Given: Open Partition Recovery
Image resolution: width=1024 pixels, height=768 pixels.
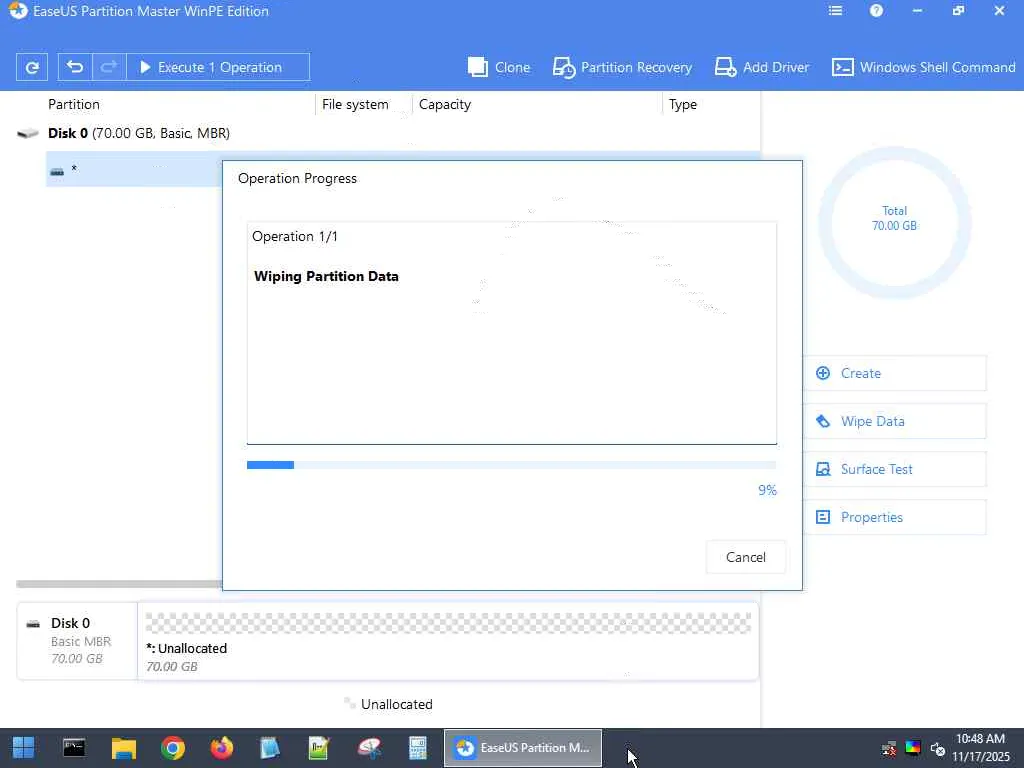Looking at the screenshot, I should coord(622,67).
